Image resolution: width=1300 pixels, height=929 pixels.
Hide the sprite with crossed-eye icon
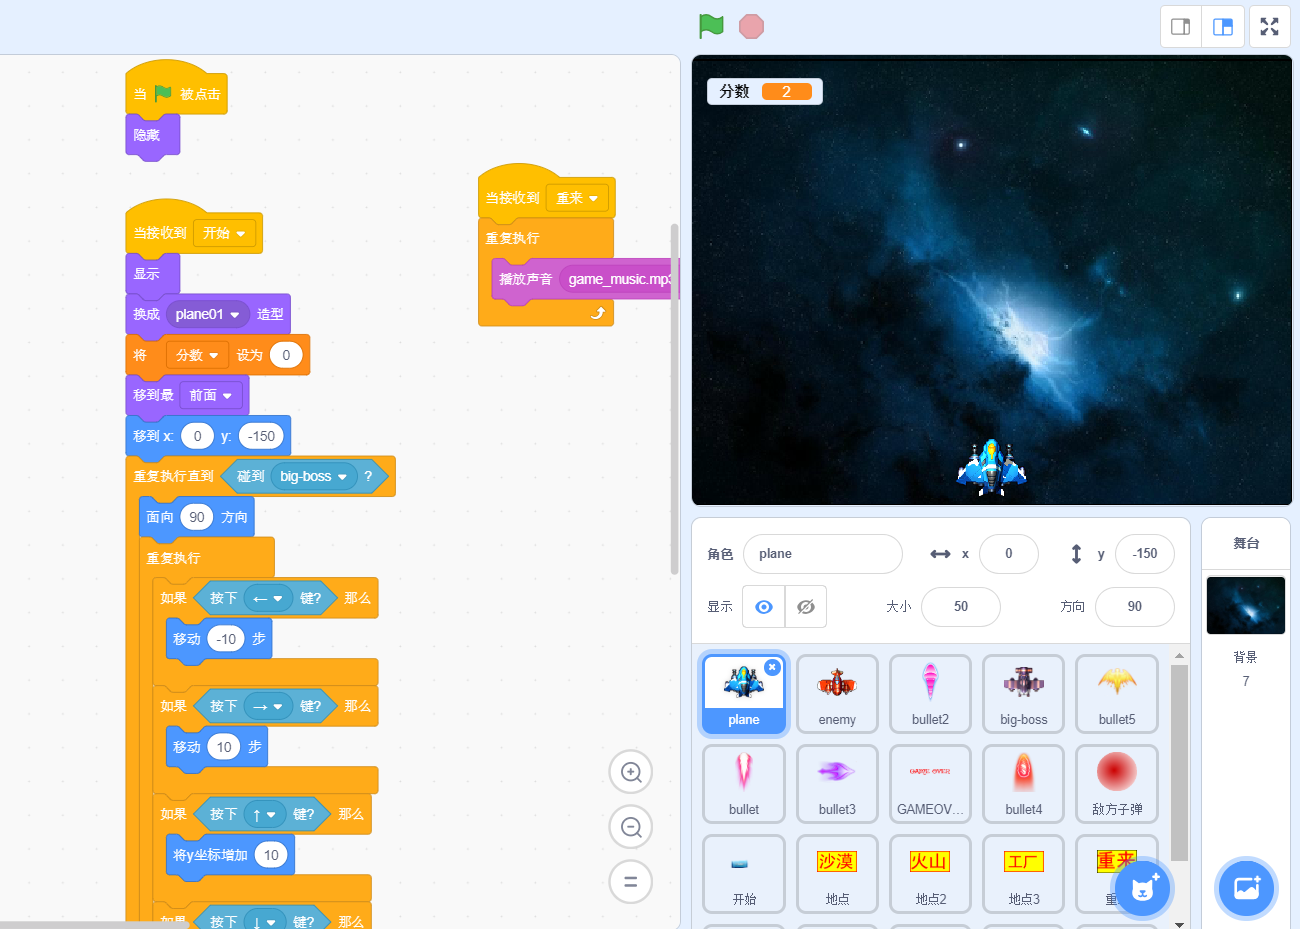[806, 607]
